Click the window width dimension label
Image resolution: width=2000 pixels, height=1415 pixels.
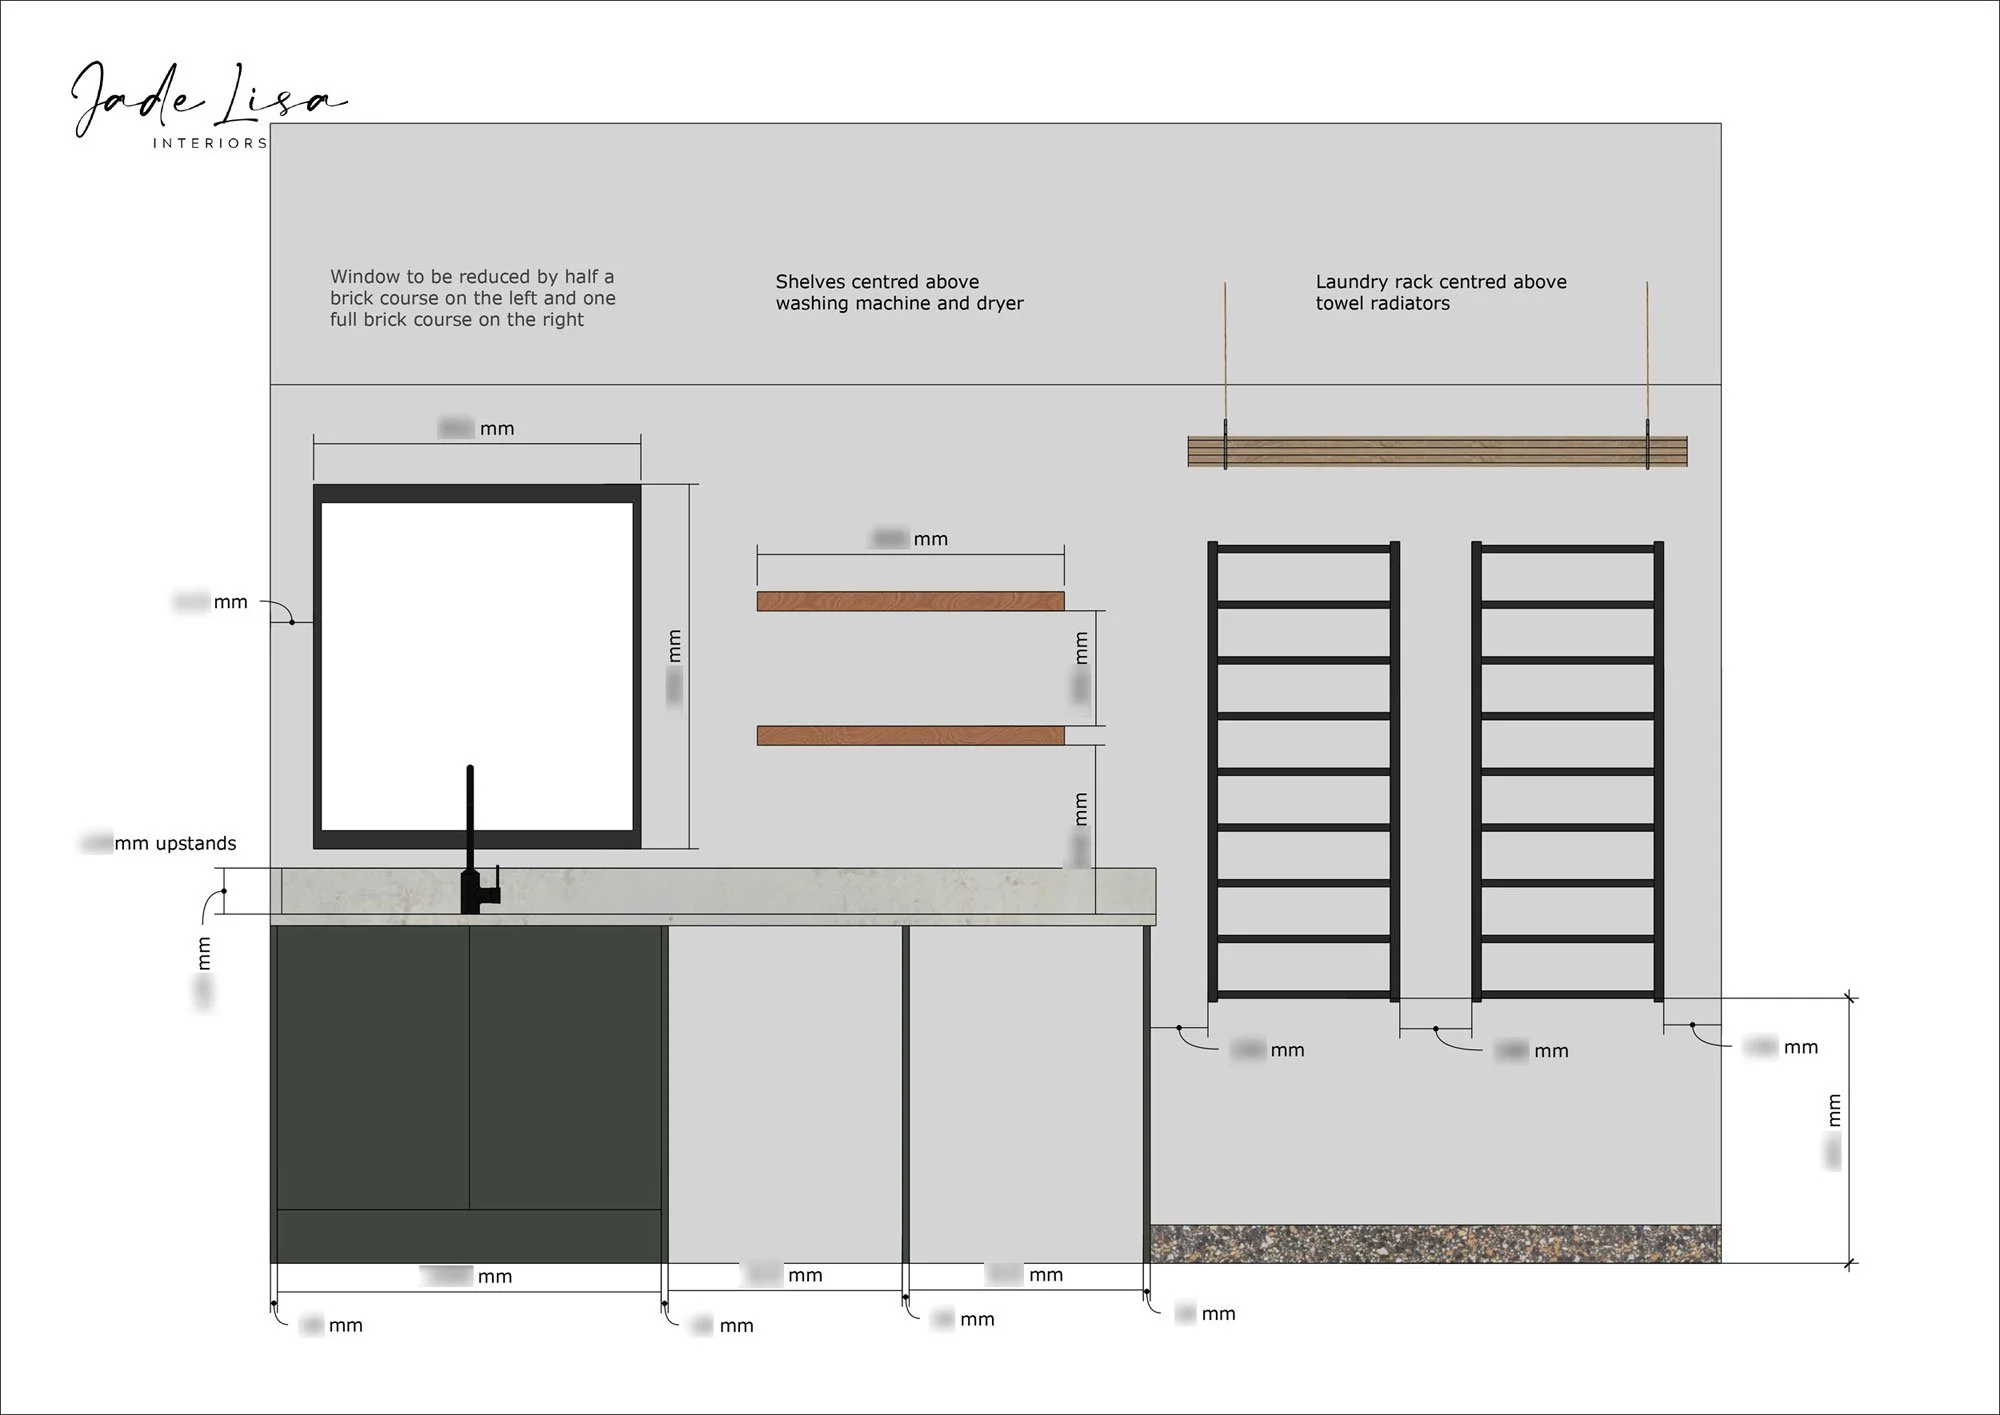click(477, 429)
